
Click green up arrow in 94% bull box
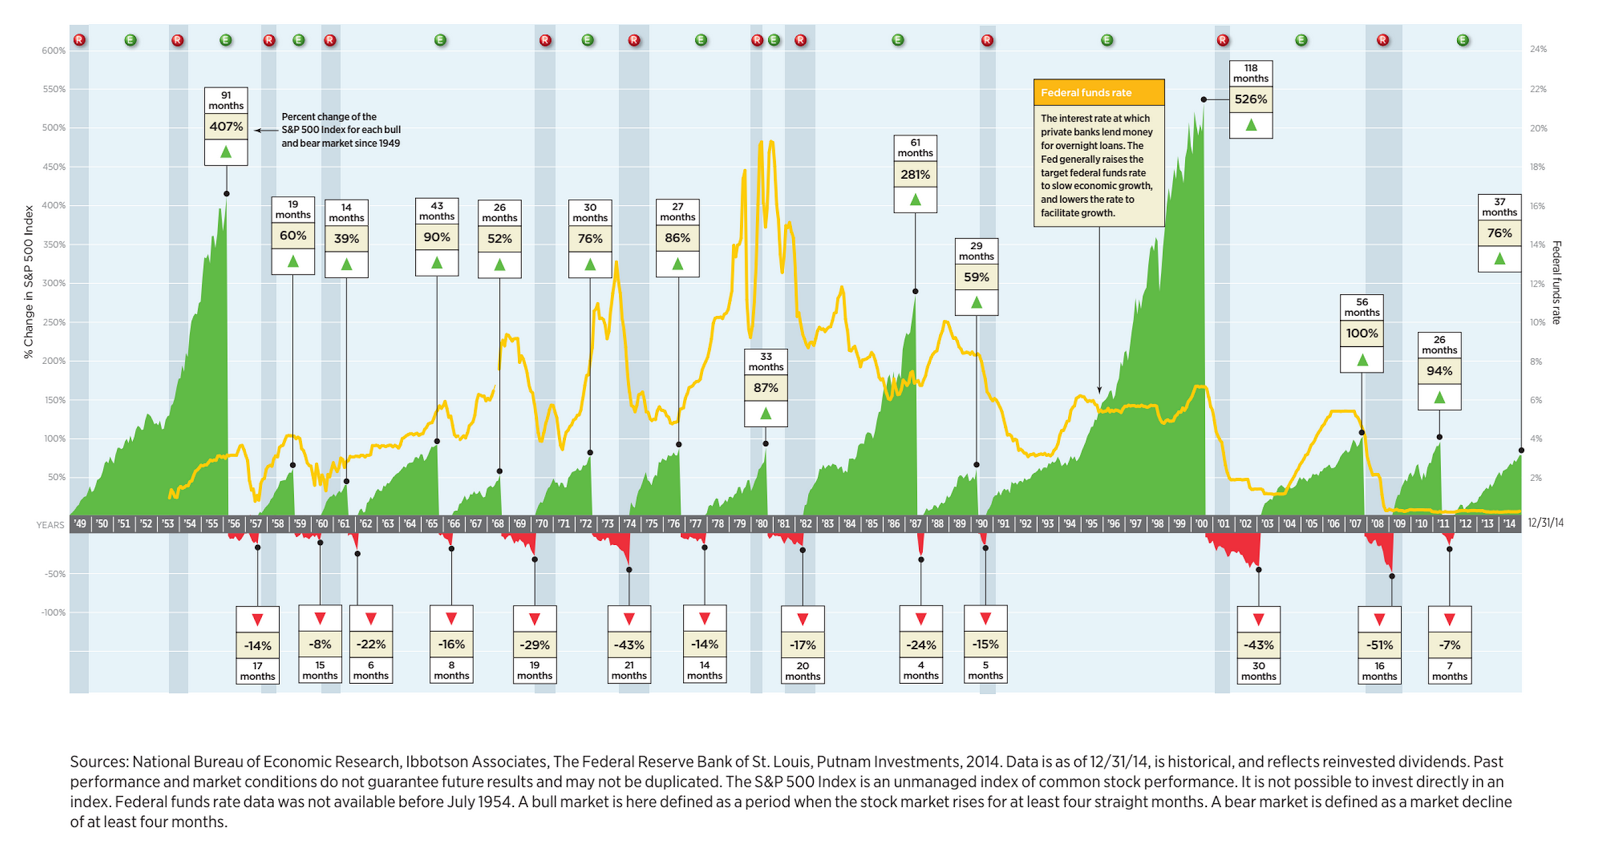tap(1440, 398)
